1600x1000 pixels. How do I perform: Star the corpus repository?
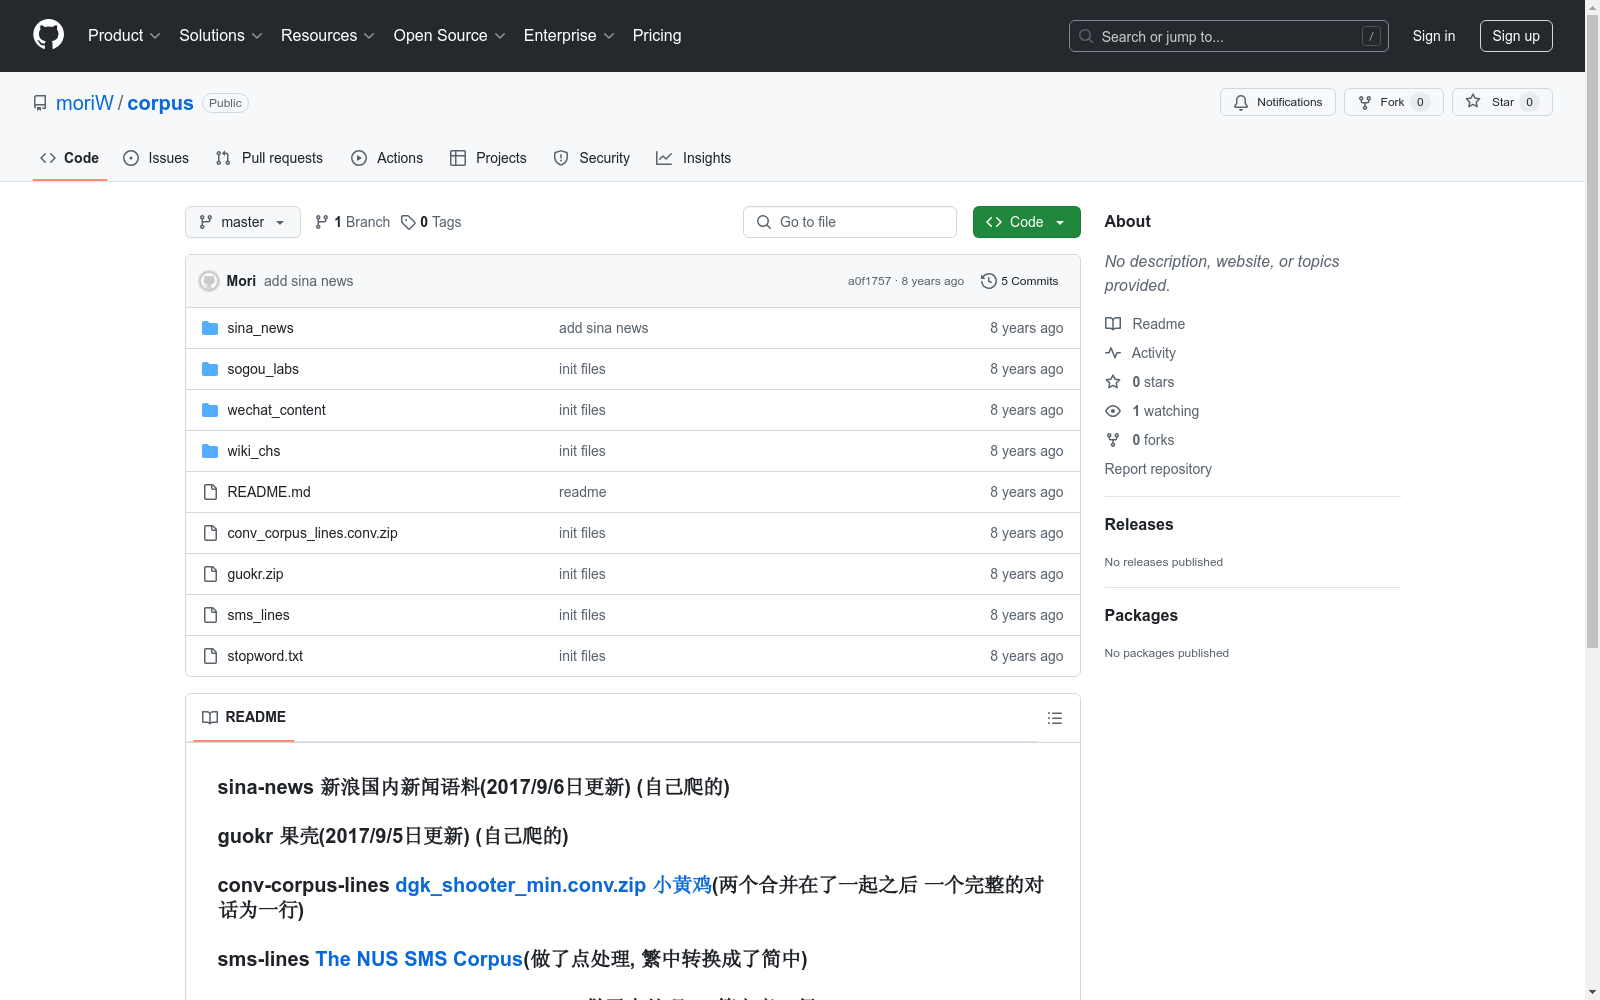[x=1502, y=102]
